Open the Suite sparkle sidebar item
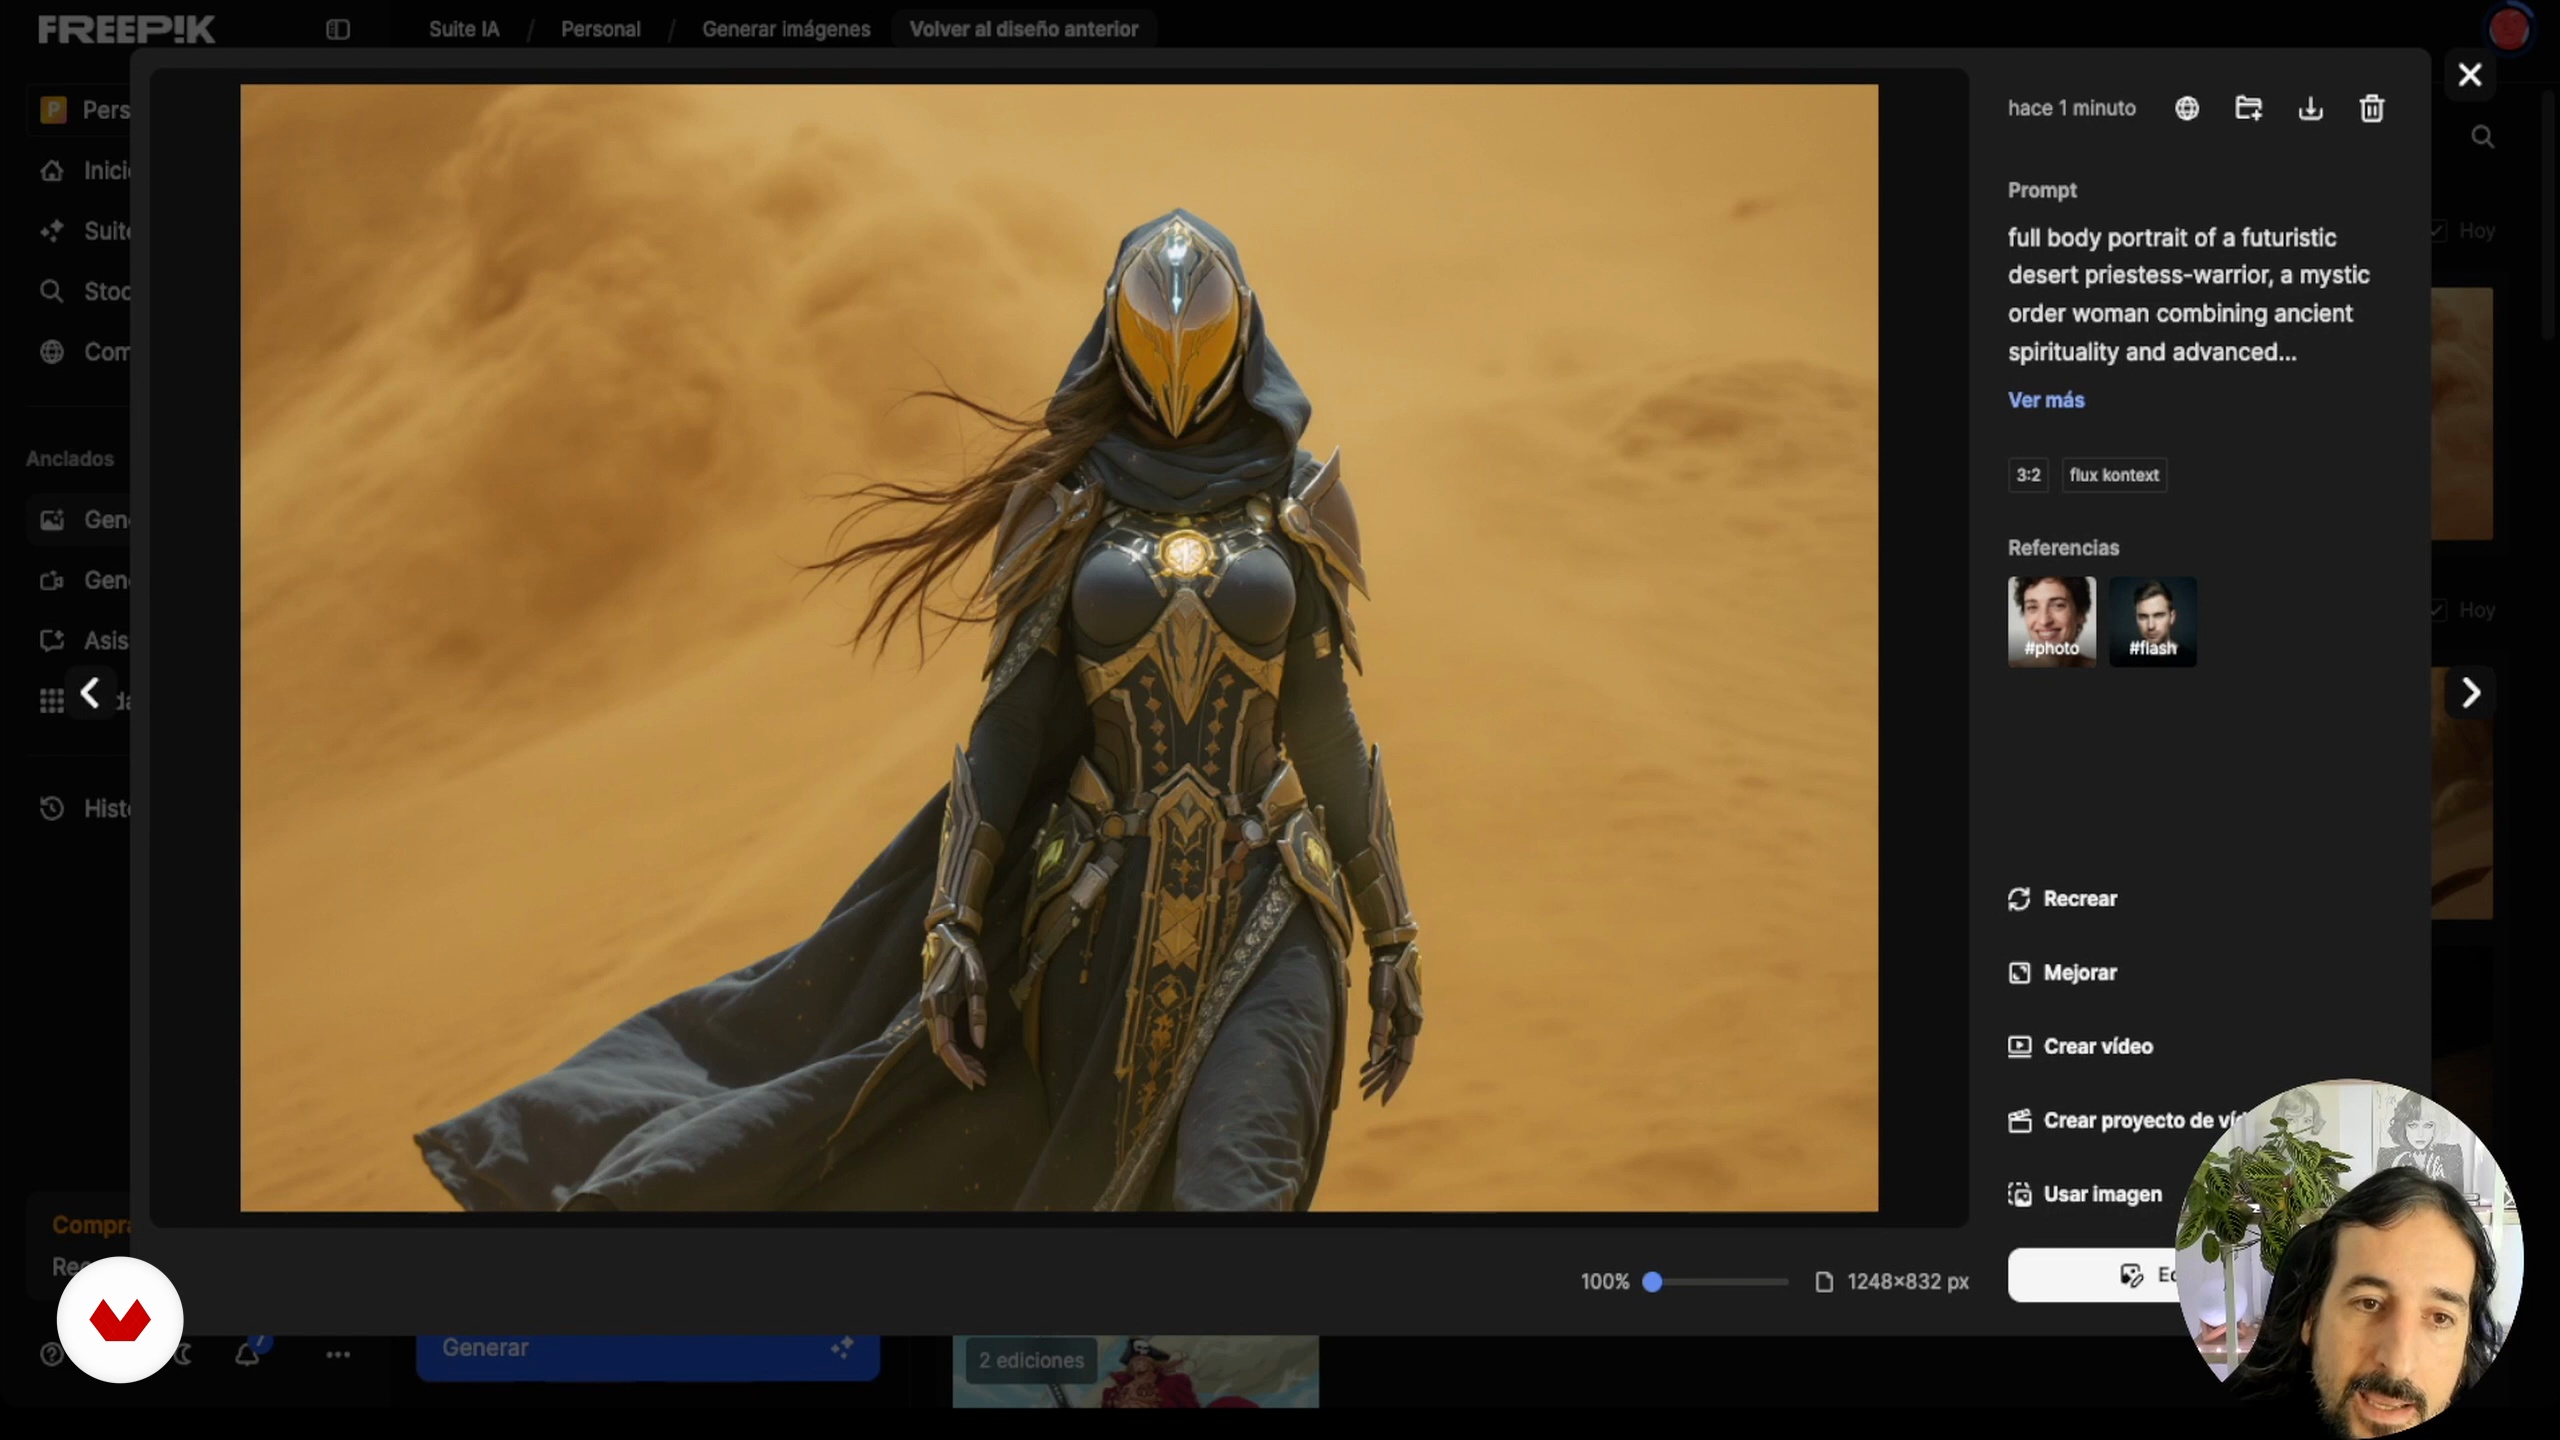 click(x=85, y=231)
